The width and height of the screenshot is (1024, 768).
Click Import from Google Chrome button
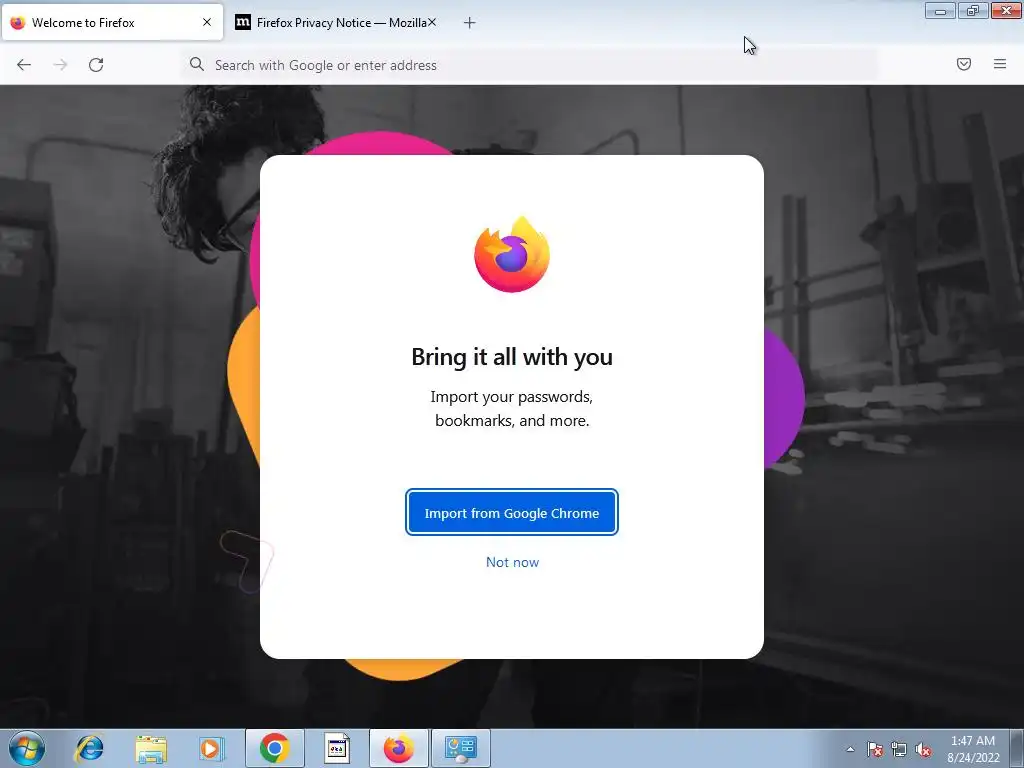[x=511, y=513]
